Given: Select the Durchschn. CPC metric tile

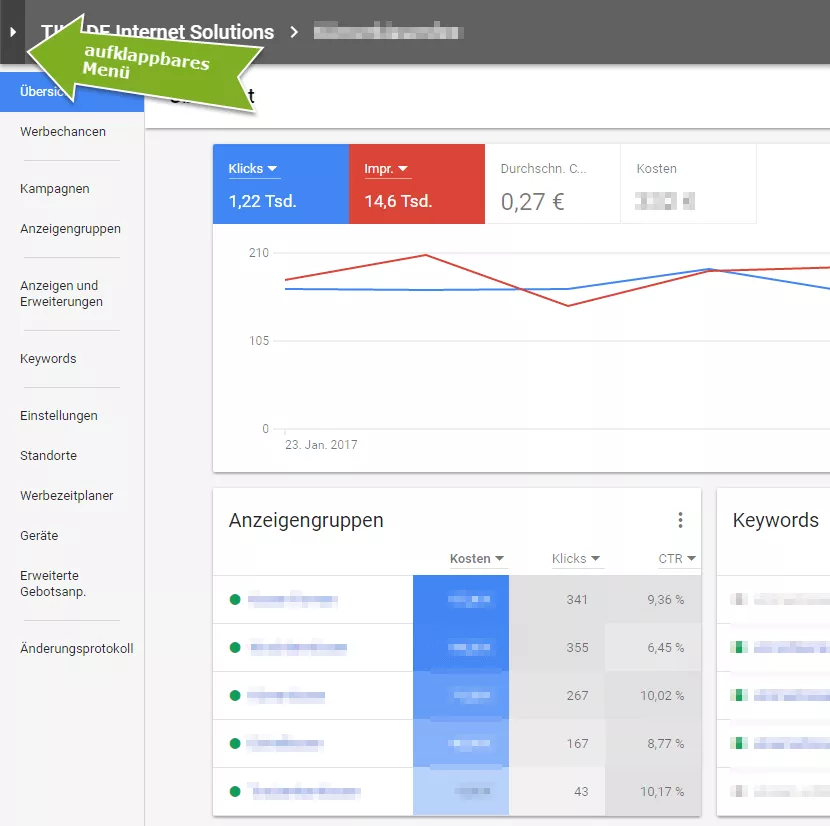Looking at the screenshot, I should click(552, 185).
